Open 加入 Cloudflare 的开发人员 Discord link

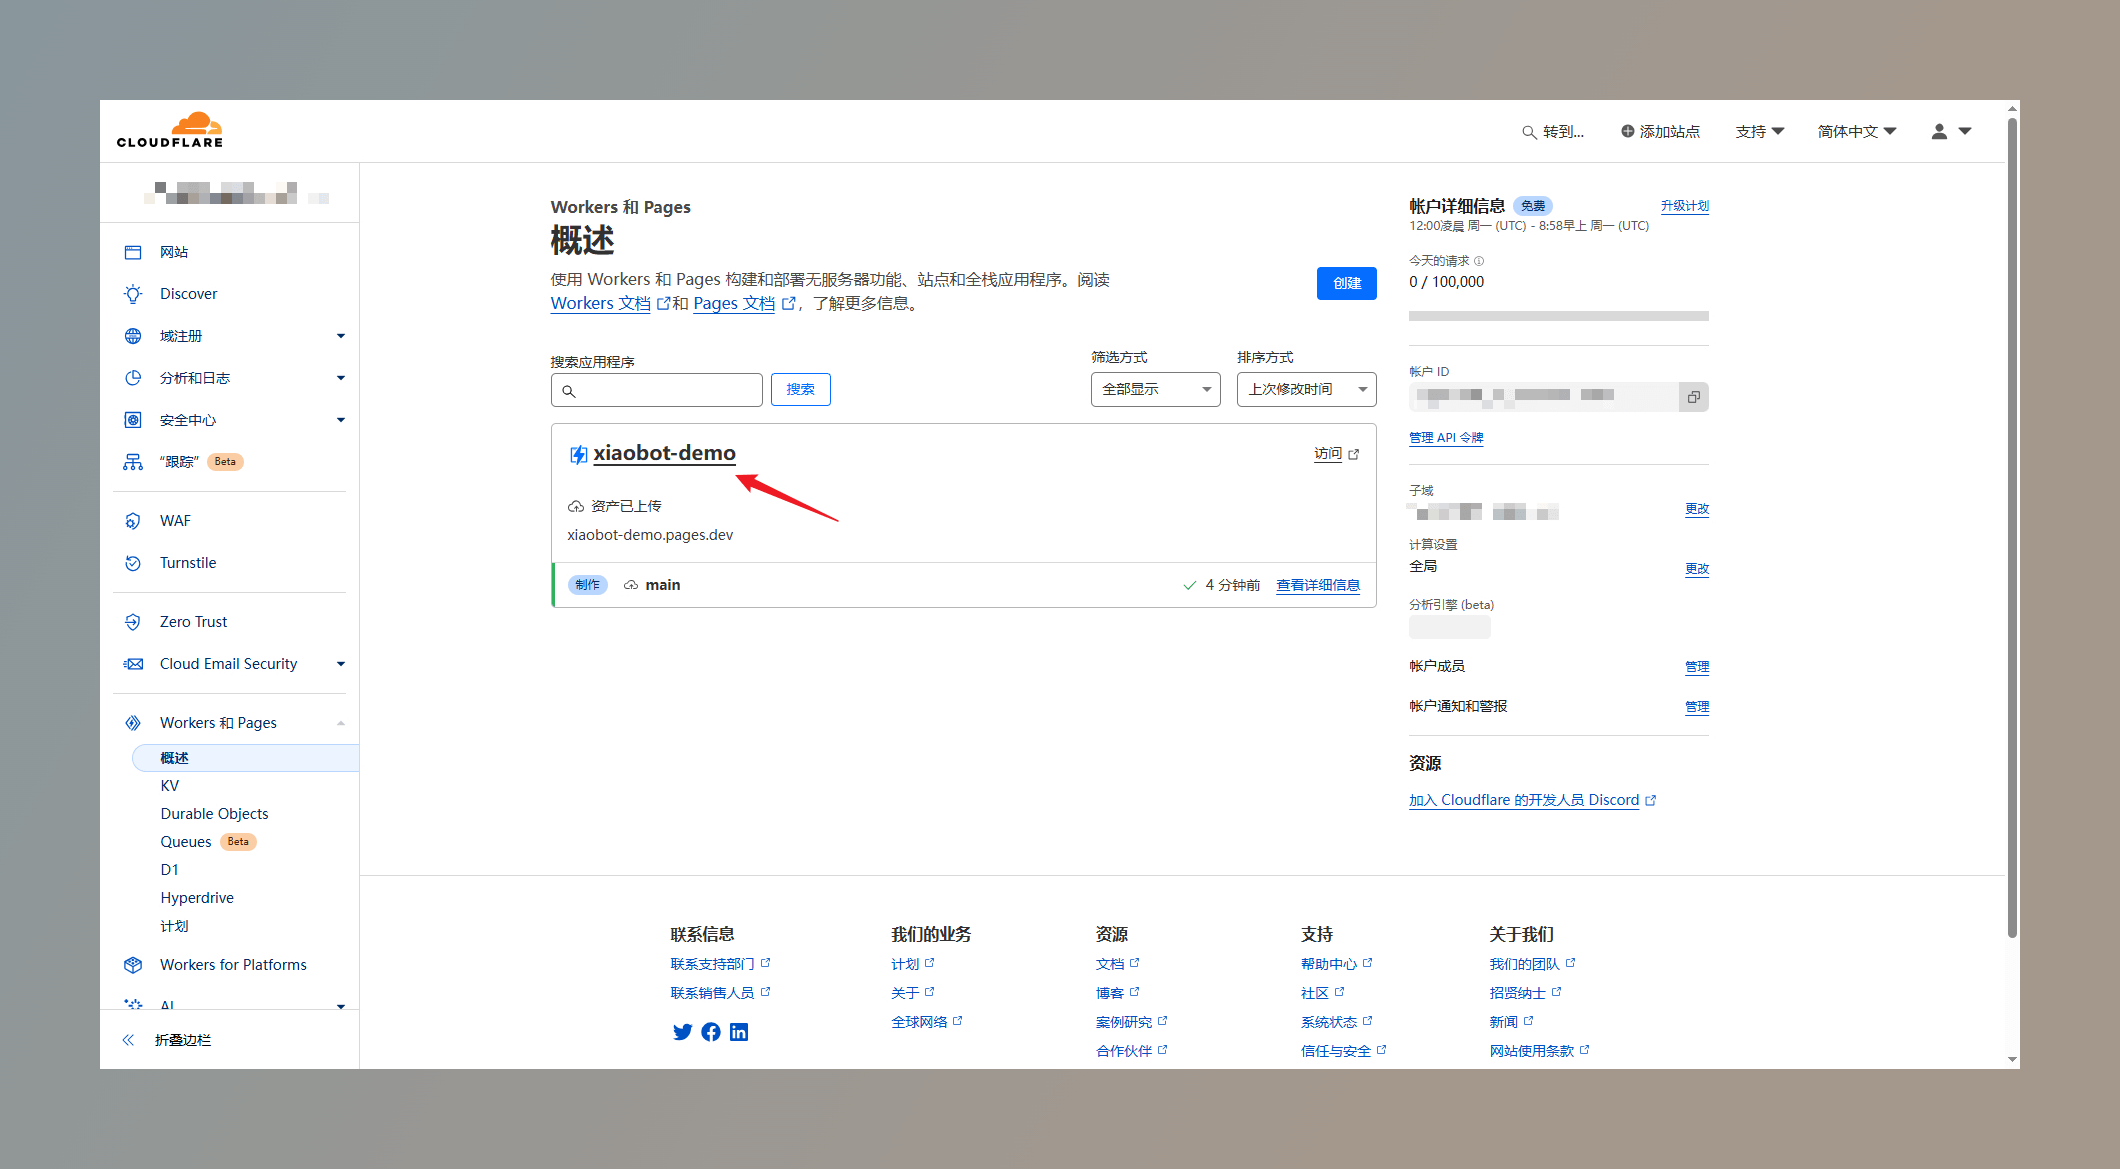(1524, 800)
